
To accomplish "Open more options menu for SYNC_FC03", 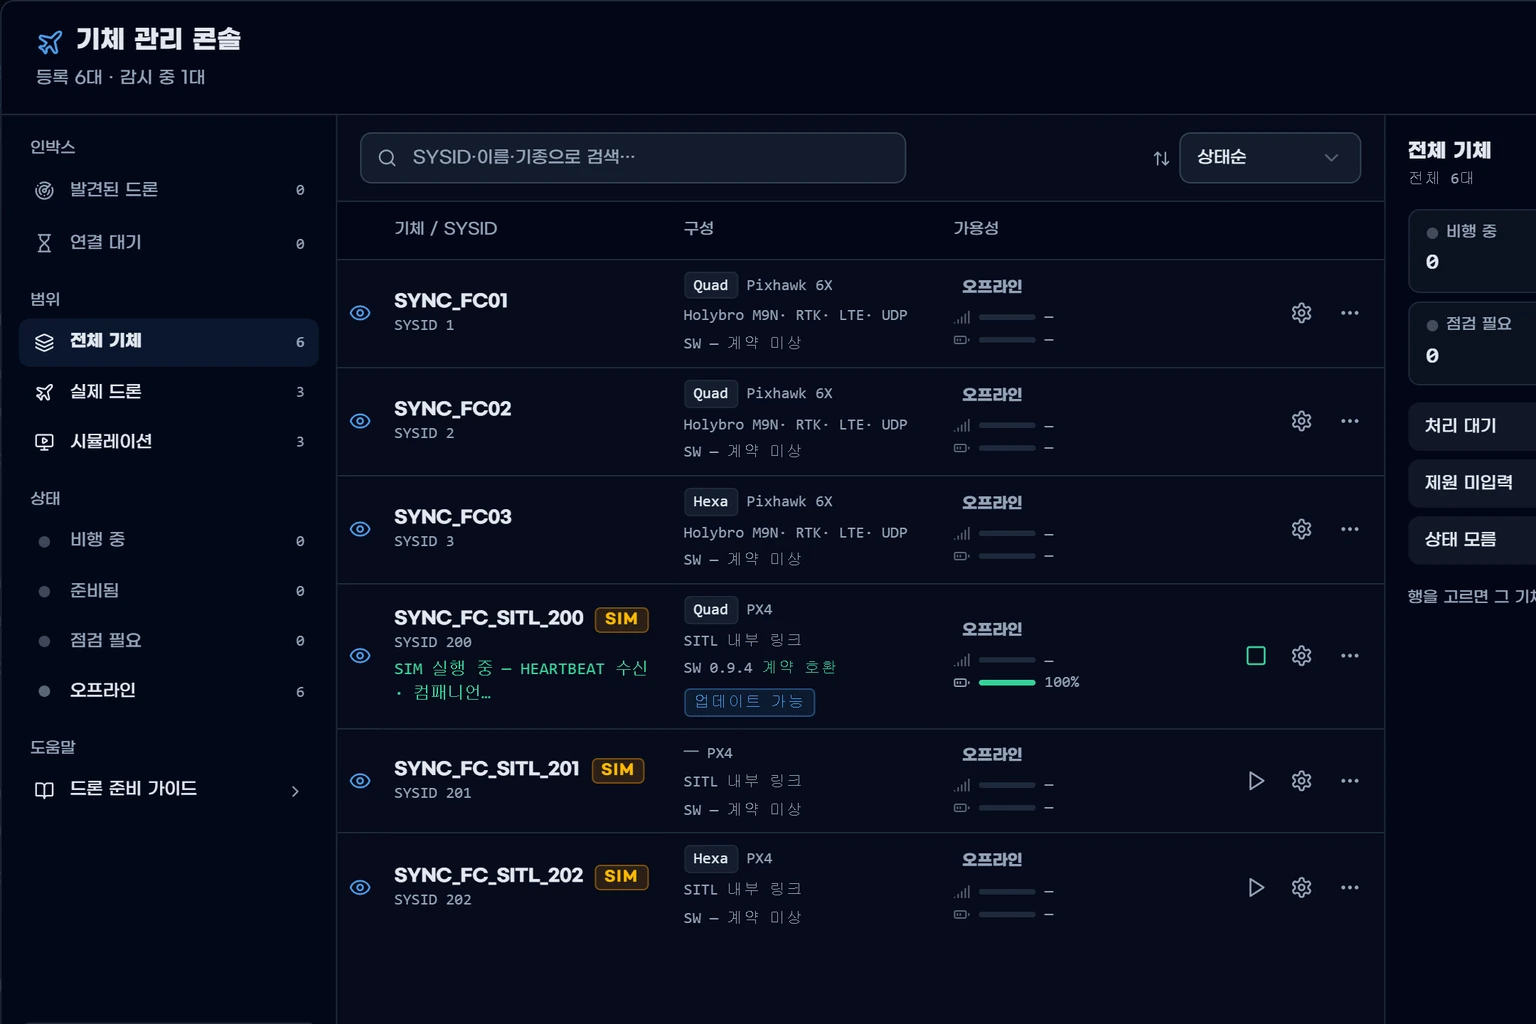I will pyautogui.click(x=1350, y=529).
